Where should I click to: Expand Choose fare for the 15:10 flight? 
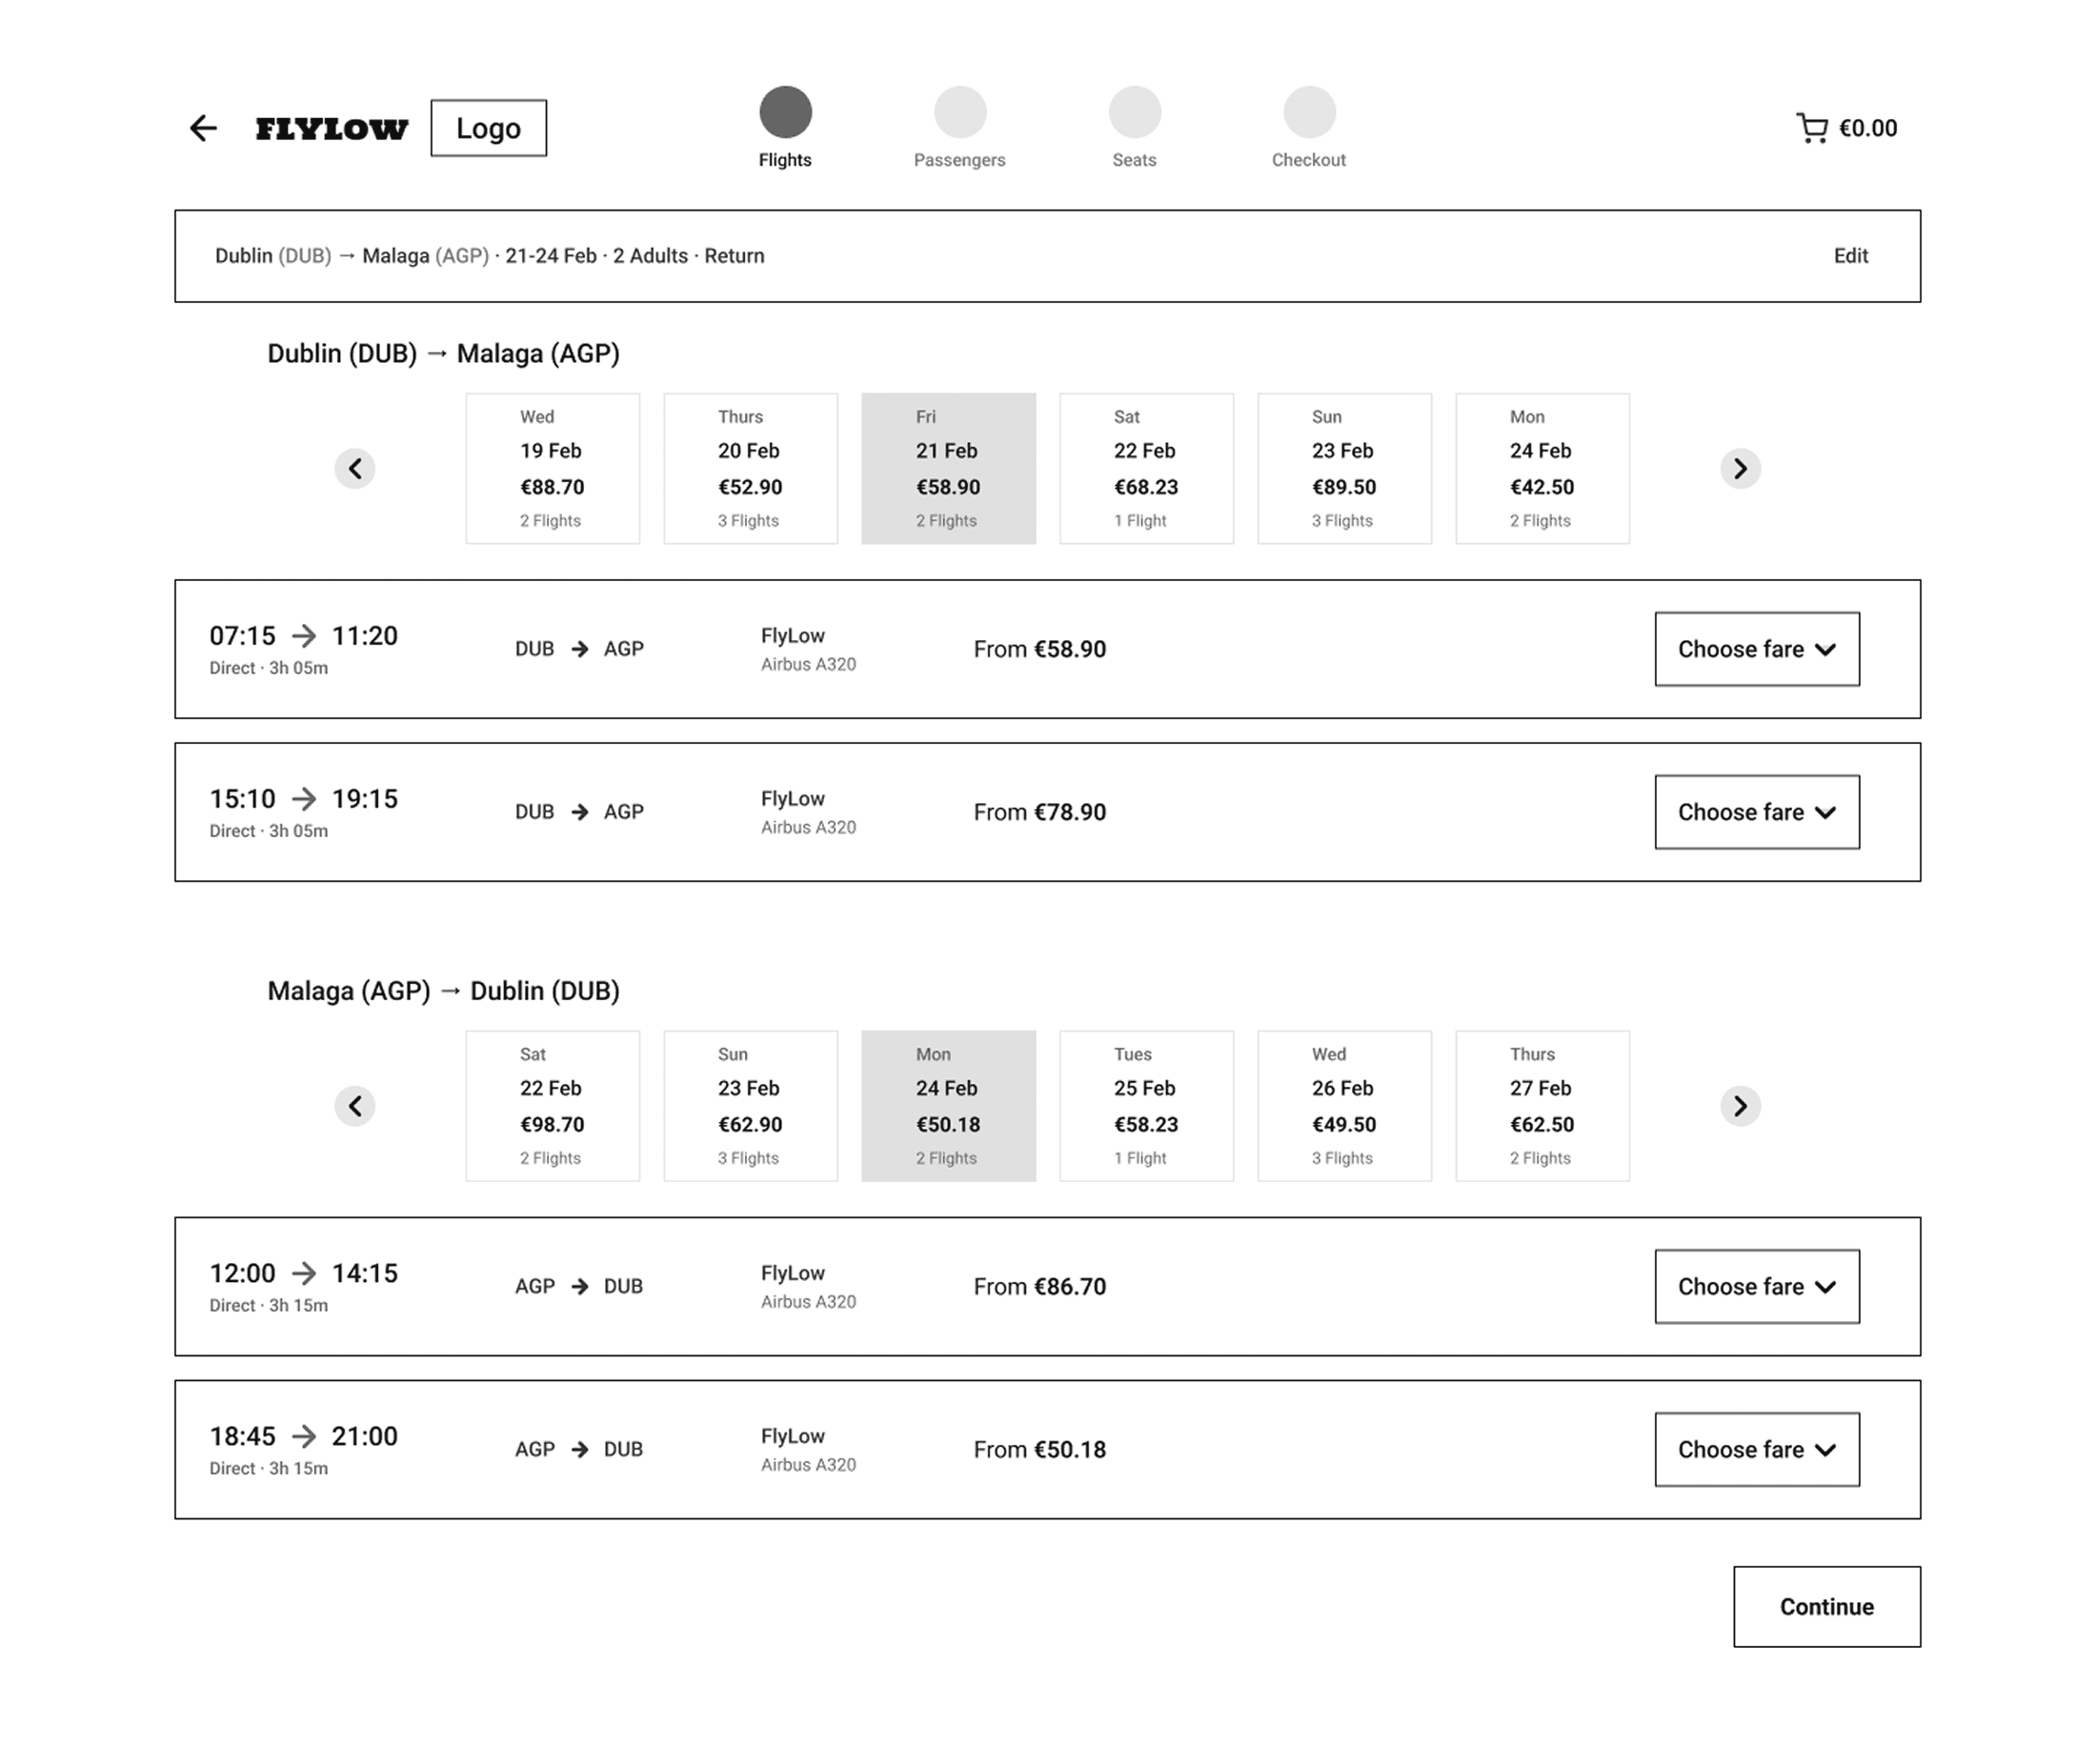point(1756,812)
